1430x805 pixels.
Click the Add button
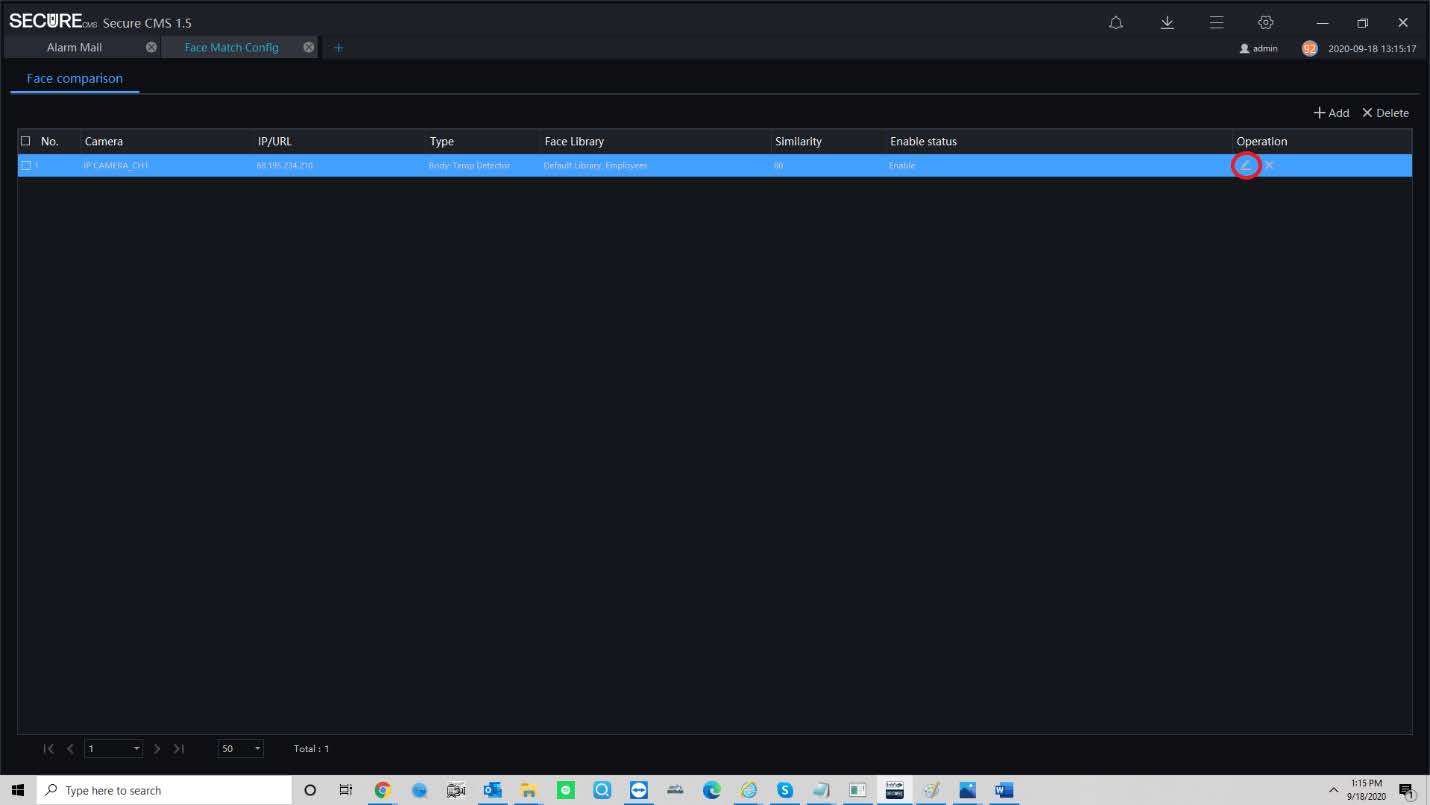(1331, 113)
